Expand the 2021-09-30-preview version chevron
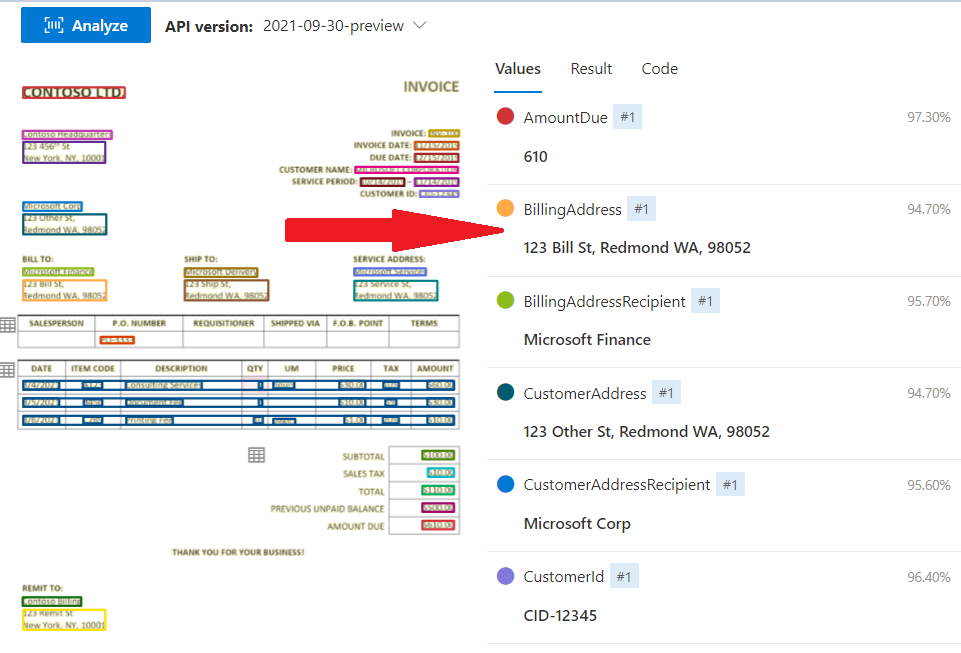This screenshot has height=653, width=961. (418, 26)
